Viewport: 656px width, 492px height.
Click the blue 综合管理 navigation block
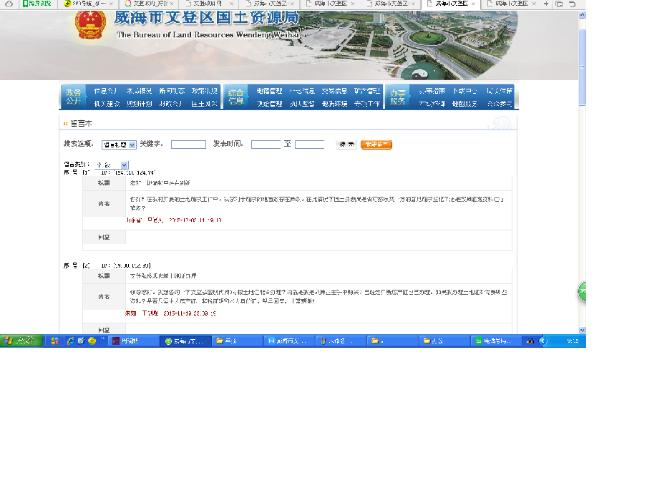coord(235,97)
